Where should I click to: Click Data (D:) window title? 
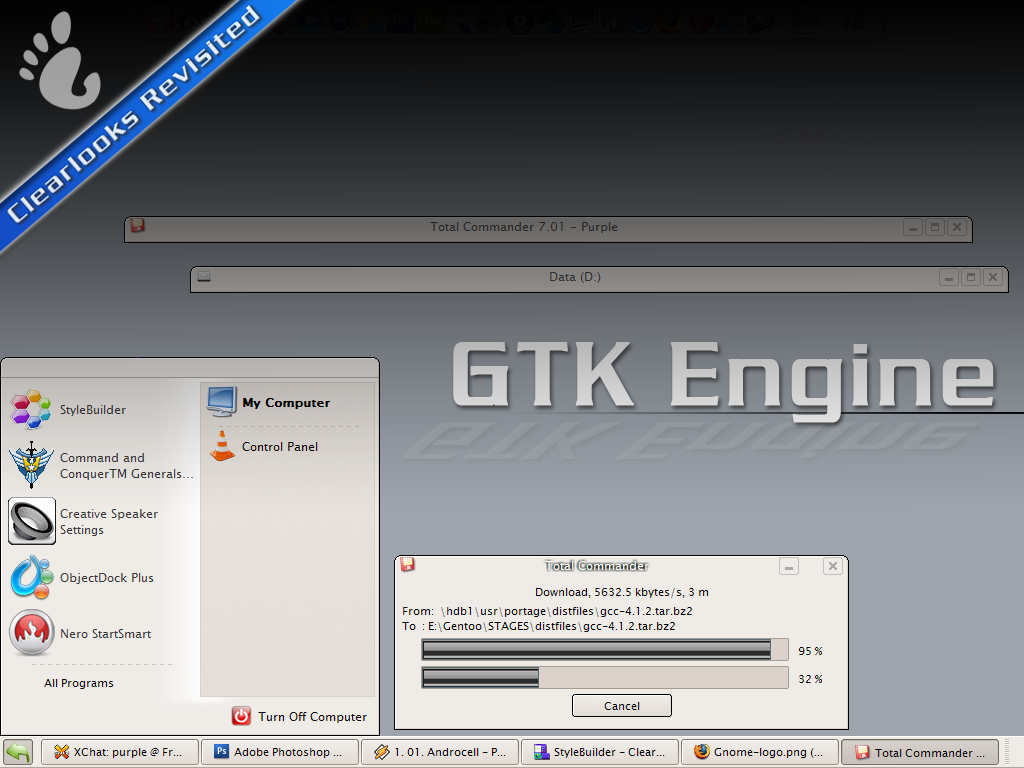coord(575,277)
